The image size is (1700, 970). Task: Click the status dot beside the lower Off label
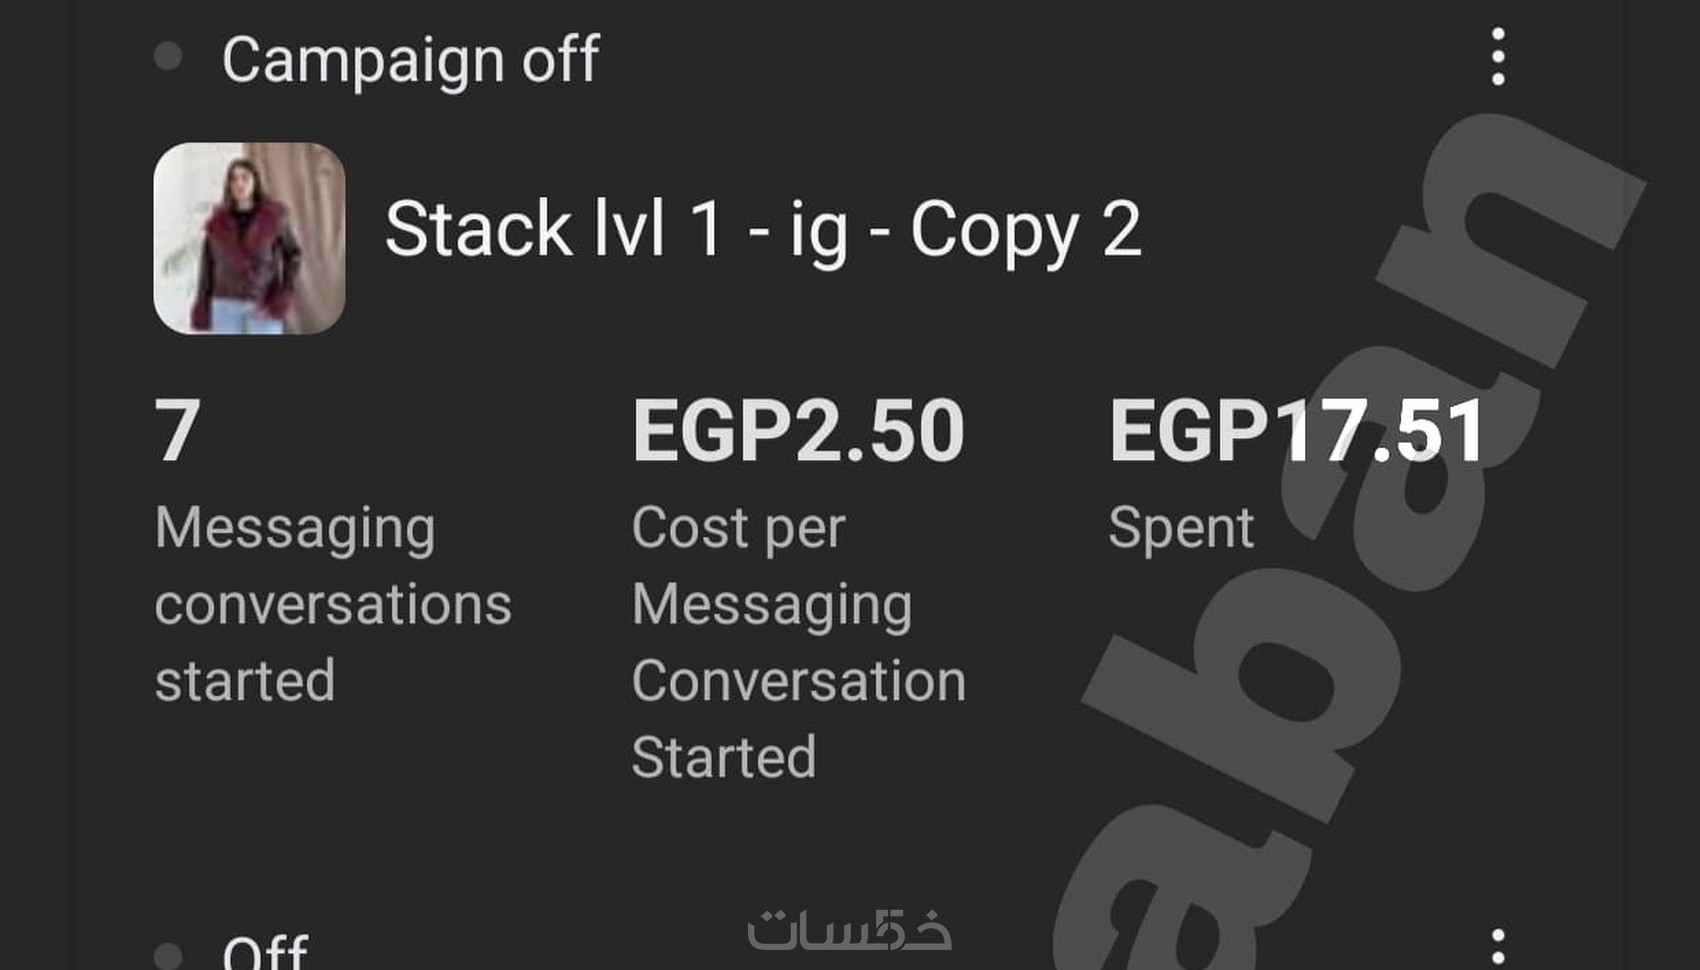pos(168,954)
